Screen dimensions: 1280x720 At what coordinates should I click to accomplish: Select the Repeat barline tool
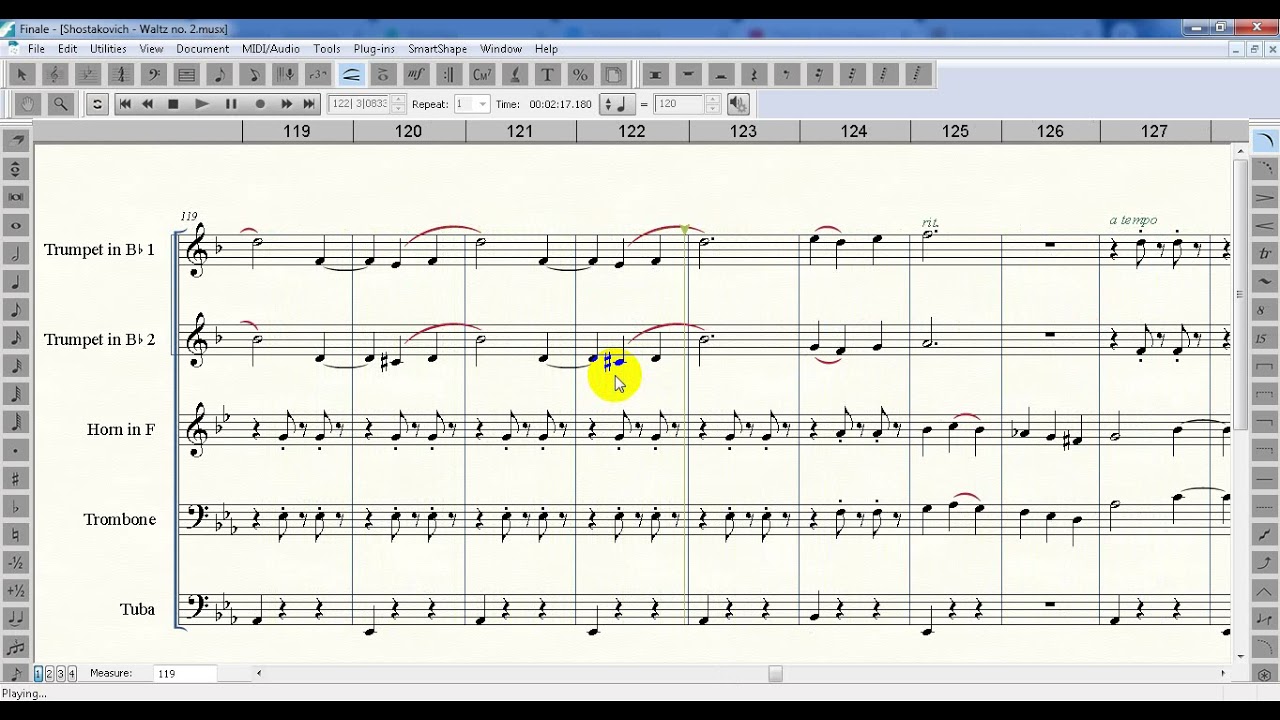click(449, 75)
